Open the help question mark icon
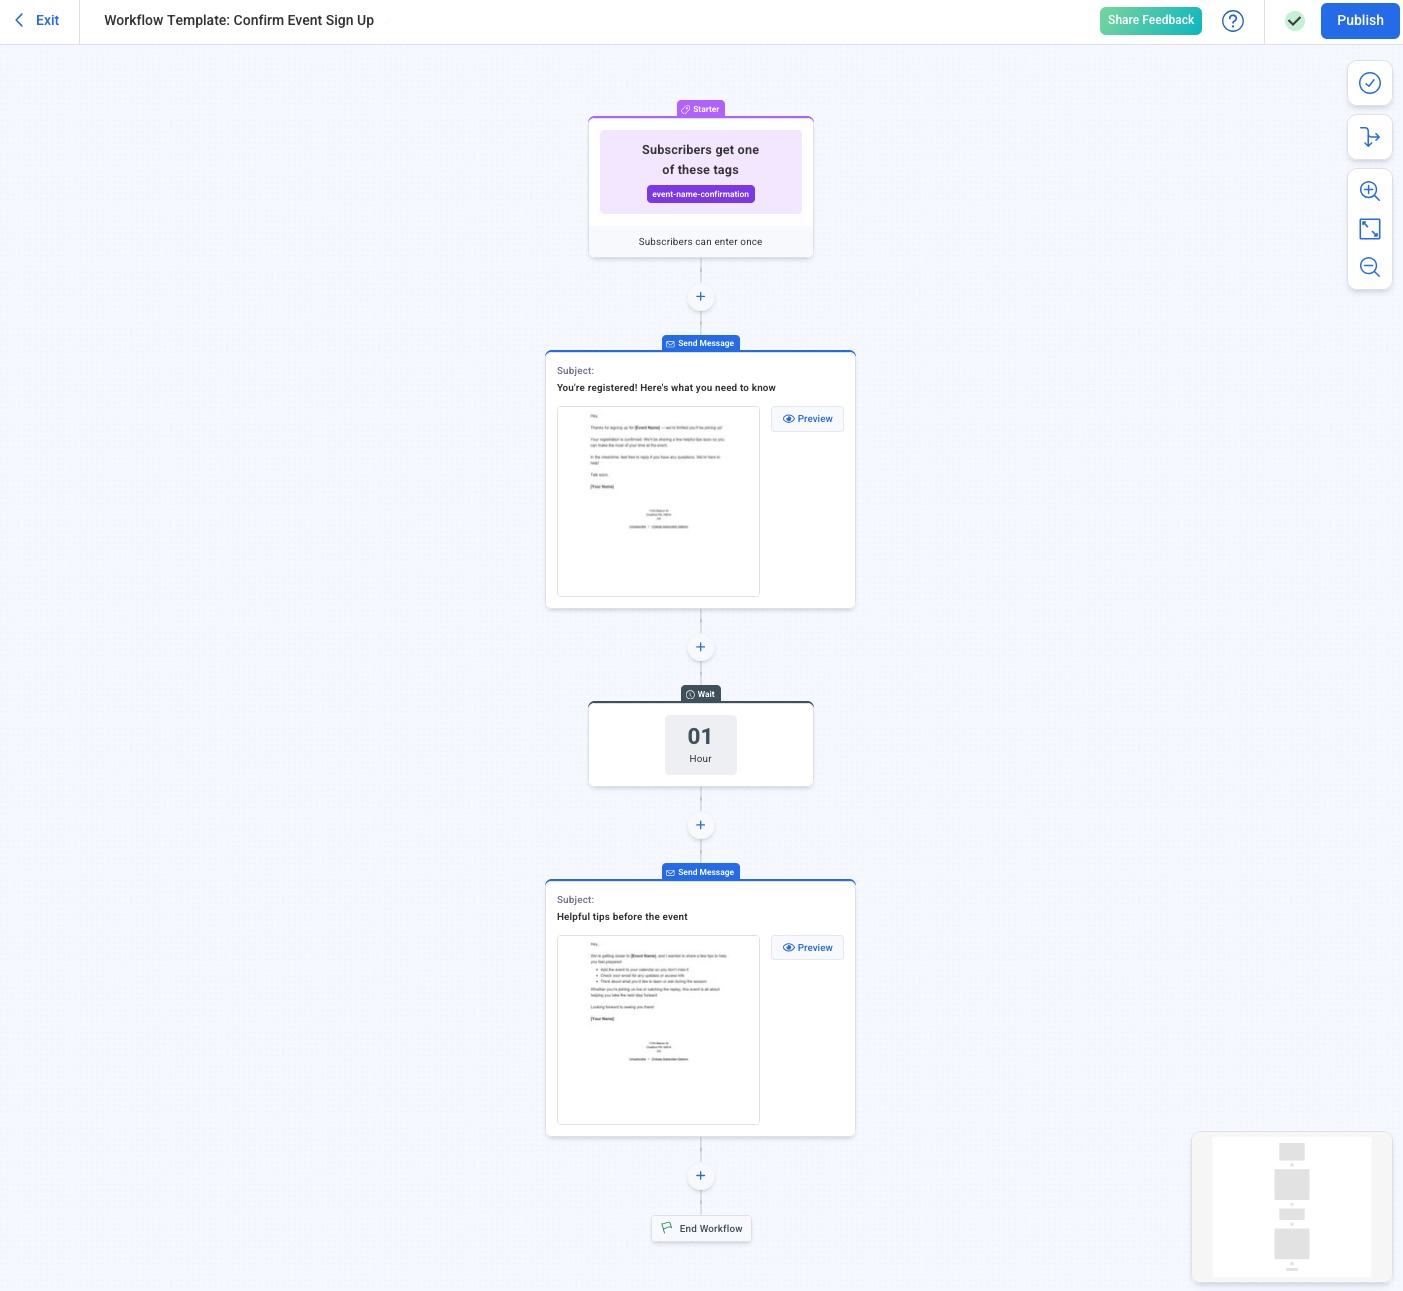Viewport: 1403px width, 1291px height. [1233, 20]
